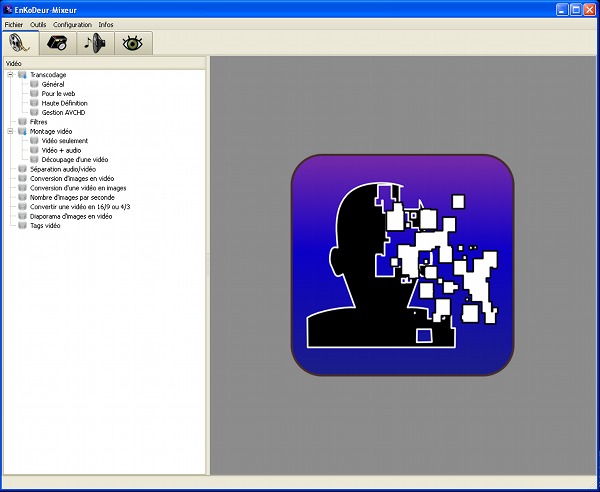Viewport: 600px width, 492px height.
Task: Select Vidéo + audio item
Action: 61,150
